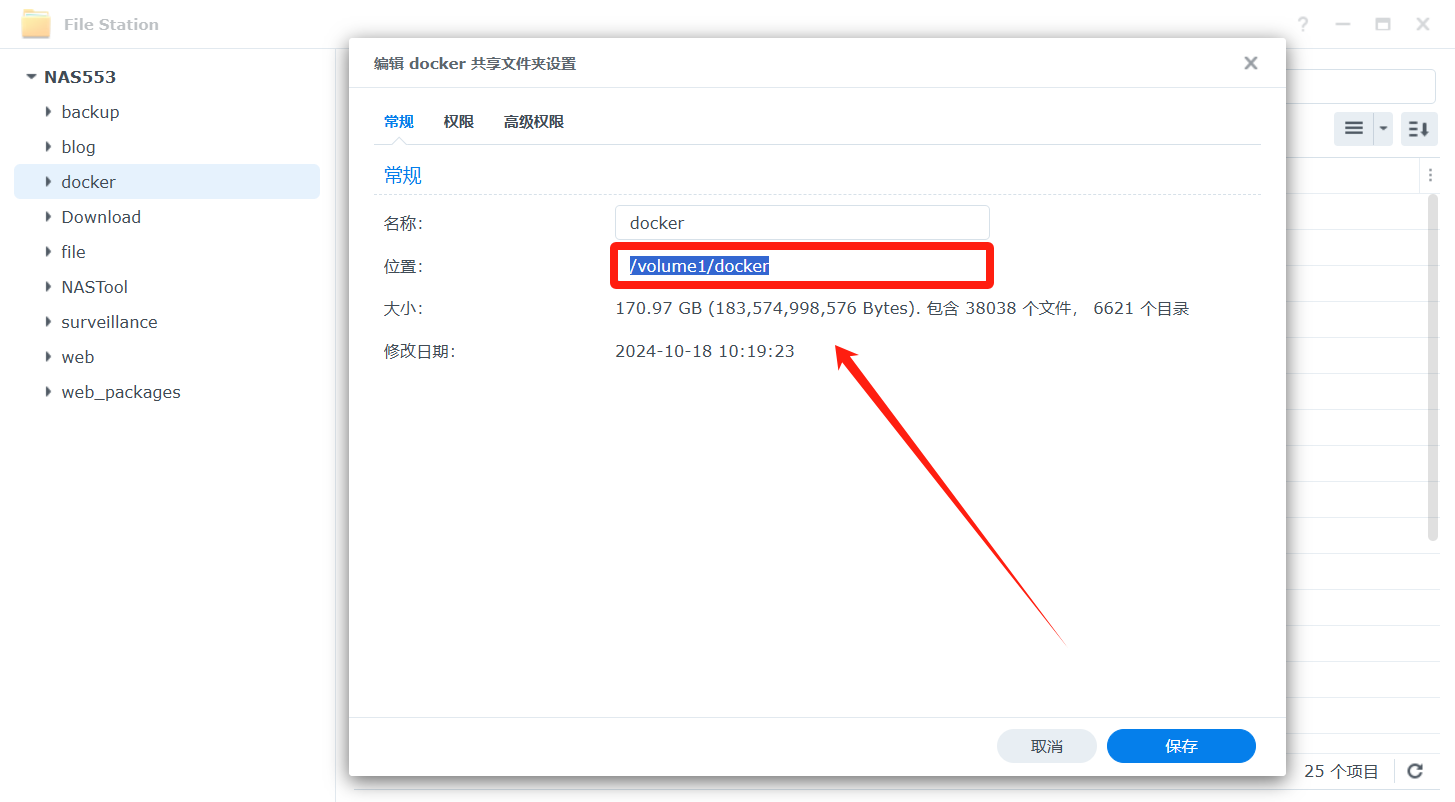Click the File Station folder icon
The height and width of the screenshot is (802, 1455).
tap(36, 24)
